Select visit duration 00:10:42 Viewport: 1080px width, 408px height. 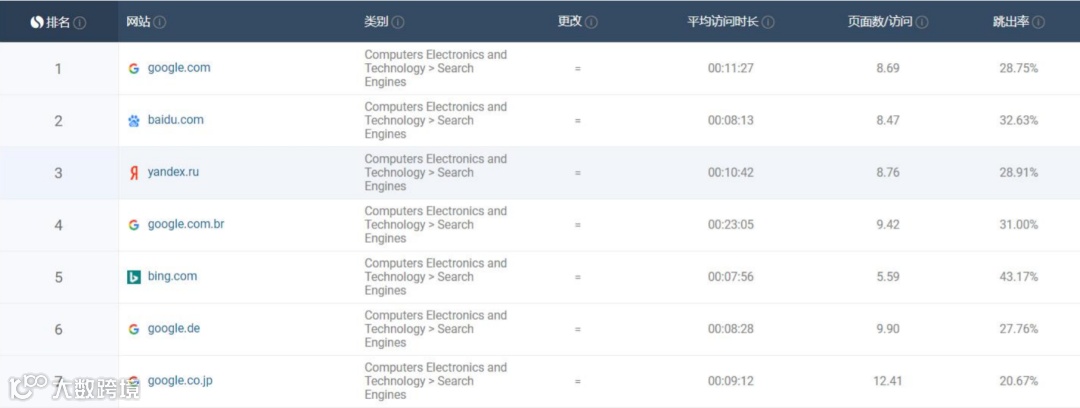coord(730,172)
